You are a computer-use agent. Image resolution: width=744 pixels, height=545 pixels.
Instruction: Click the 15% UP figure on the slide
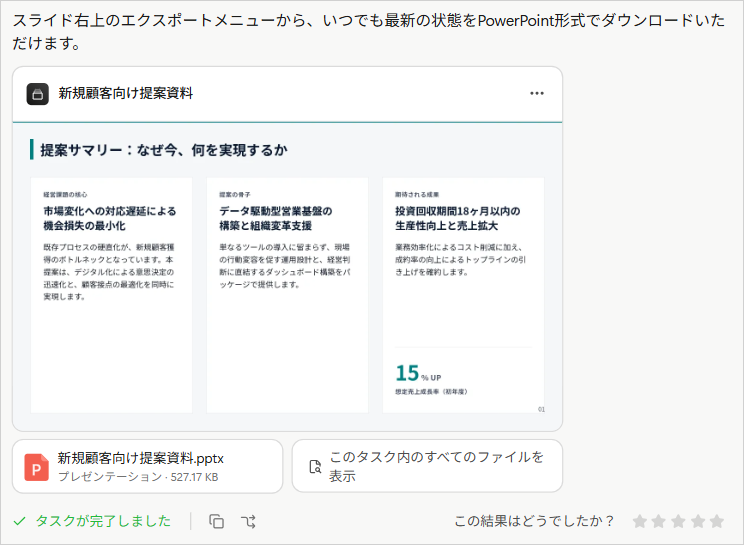point(418,373)
